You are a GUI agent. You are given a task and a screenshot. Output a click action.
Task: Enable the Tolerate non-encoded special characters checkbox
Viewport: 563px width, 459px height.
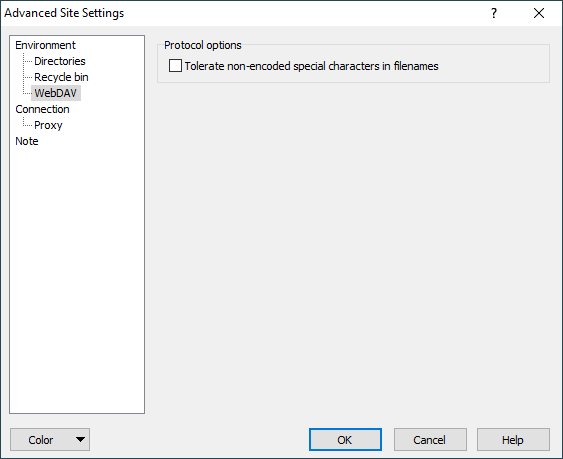pyautogui.click(x=175, y=66)
